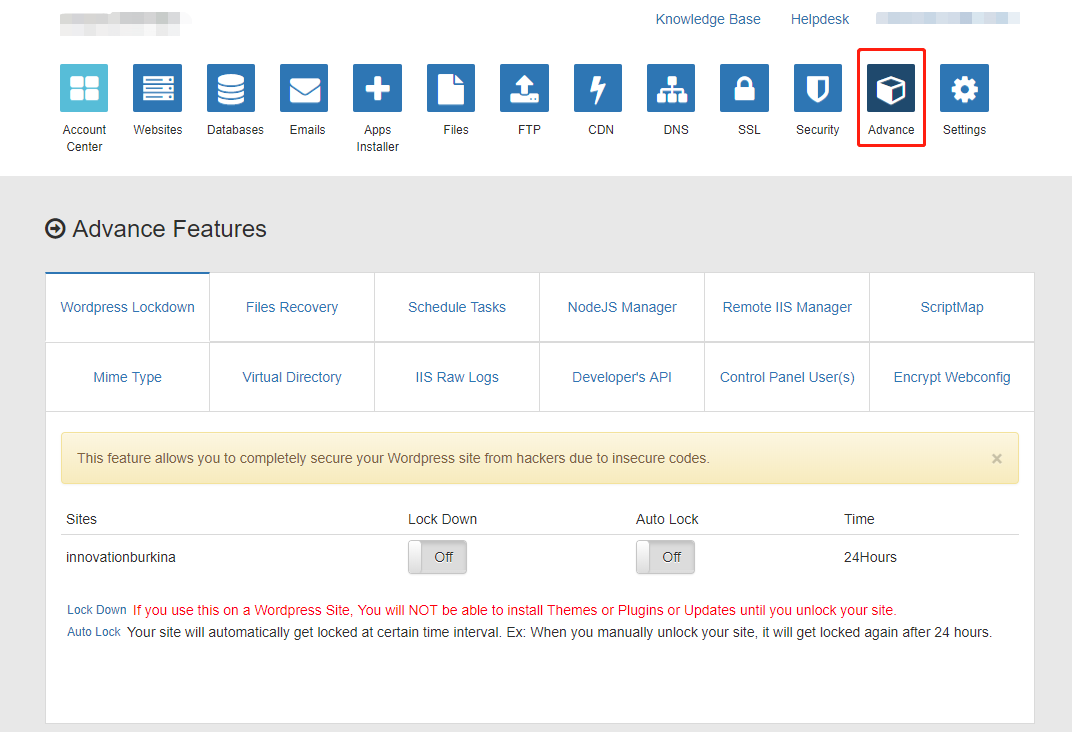Open FTP settings

tap(524, 88)
